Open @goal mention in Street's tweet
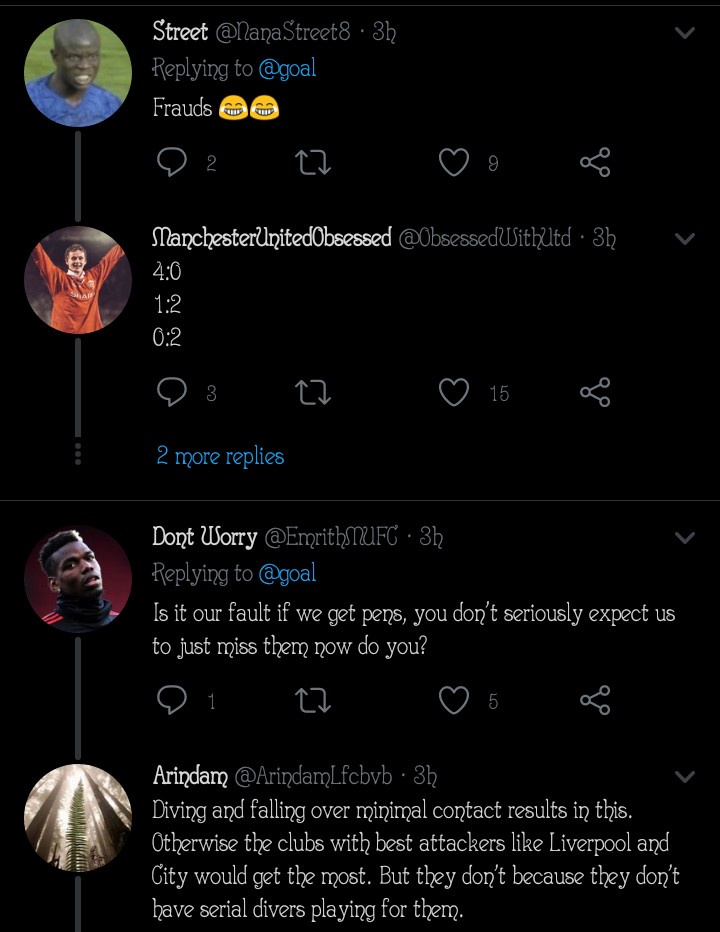This screenshot has height=932, width=720. 287,69
